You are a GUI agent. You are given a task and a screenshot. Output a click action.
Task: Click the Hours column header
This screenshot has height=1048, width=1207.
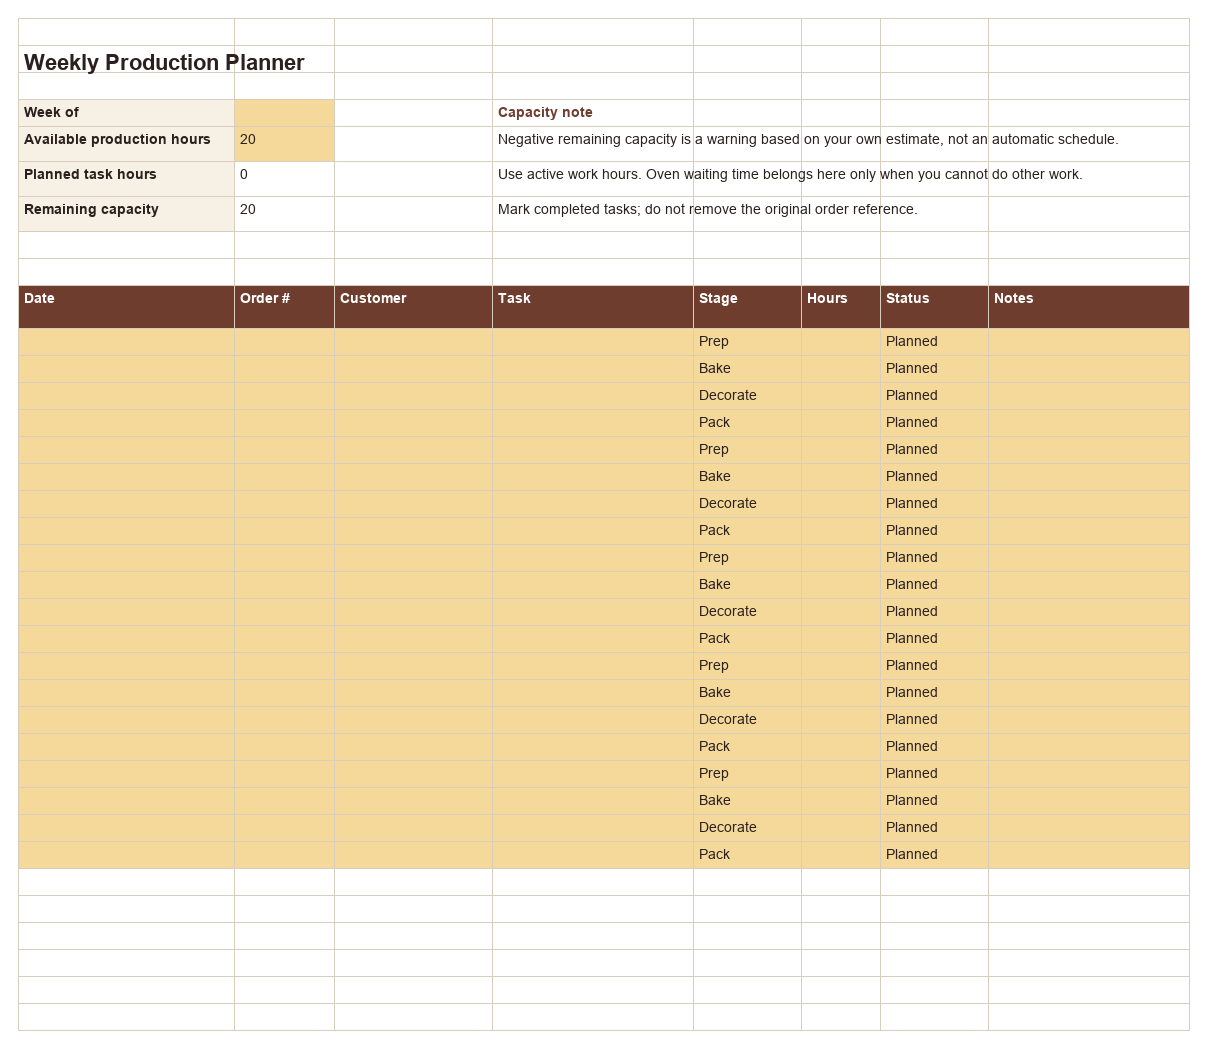840,307
